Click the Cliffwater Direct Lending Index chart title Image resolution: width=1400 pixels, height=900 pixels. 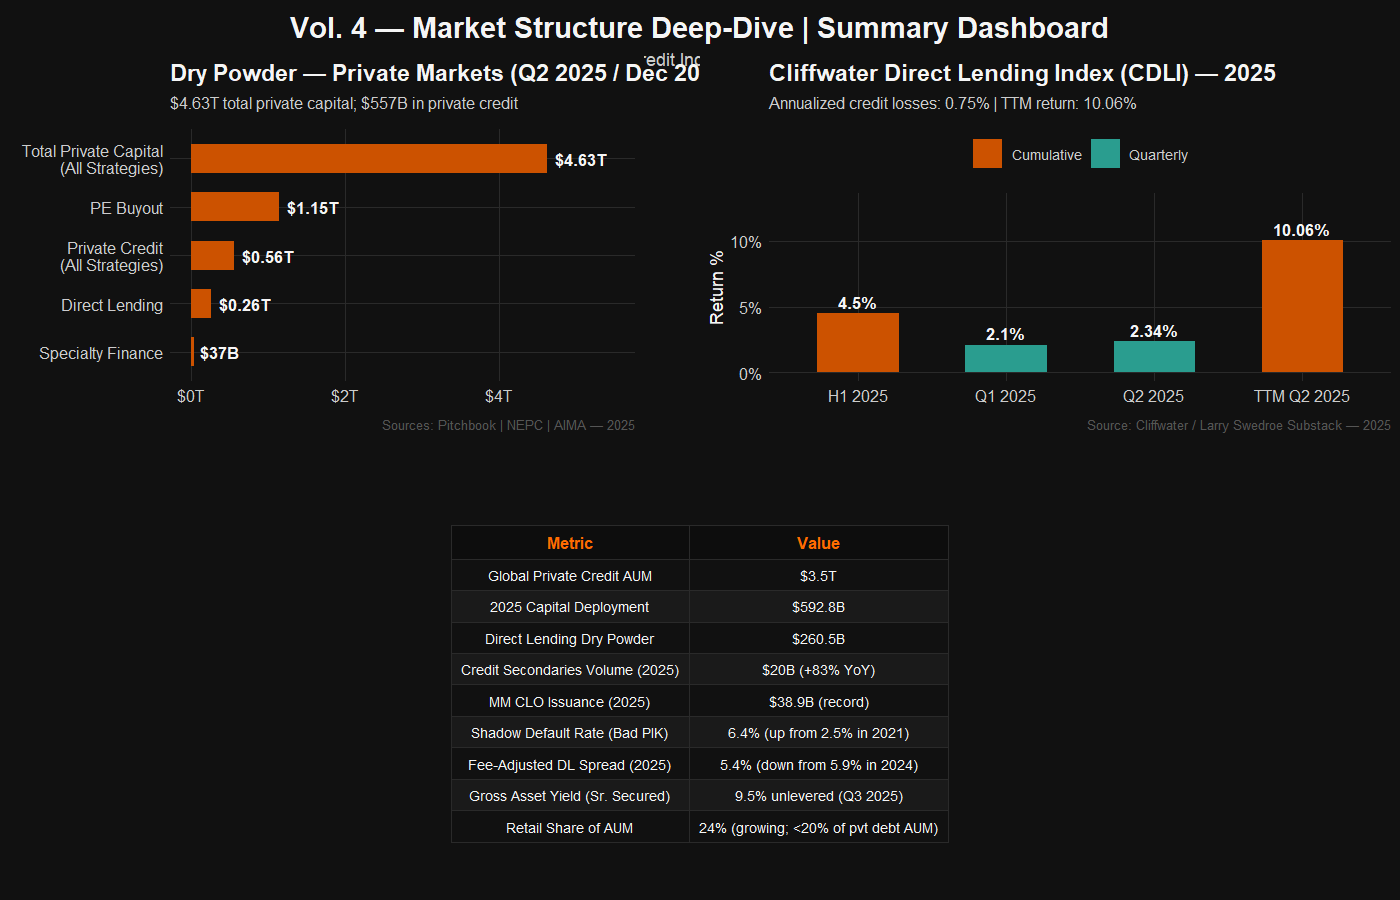pos(1022,73)
